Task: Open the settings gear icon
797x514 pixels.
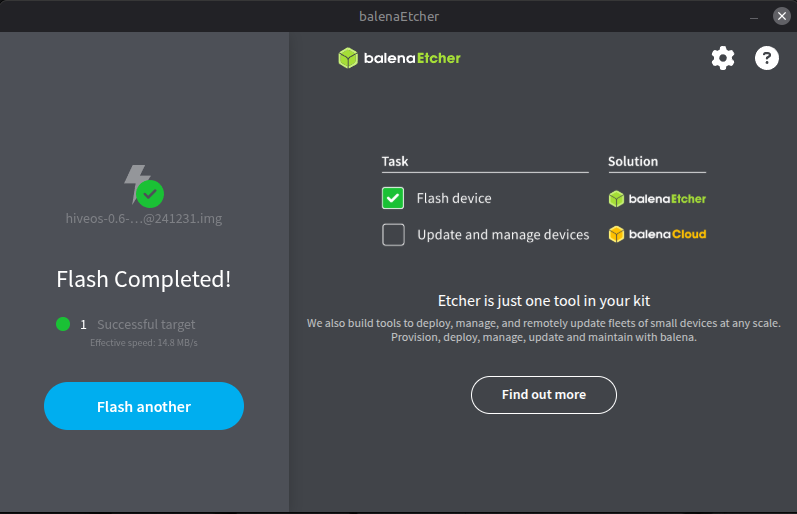Action: (x=722, y=58)
